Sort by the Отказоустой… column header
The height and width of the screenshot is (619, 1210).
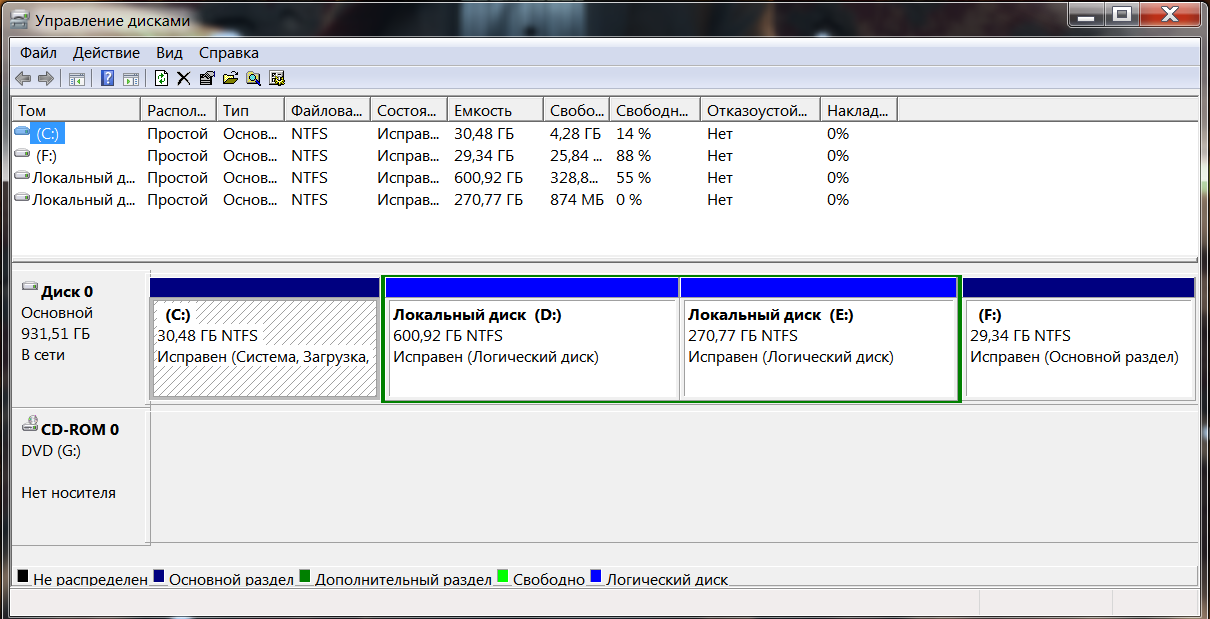point(760,110)
